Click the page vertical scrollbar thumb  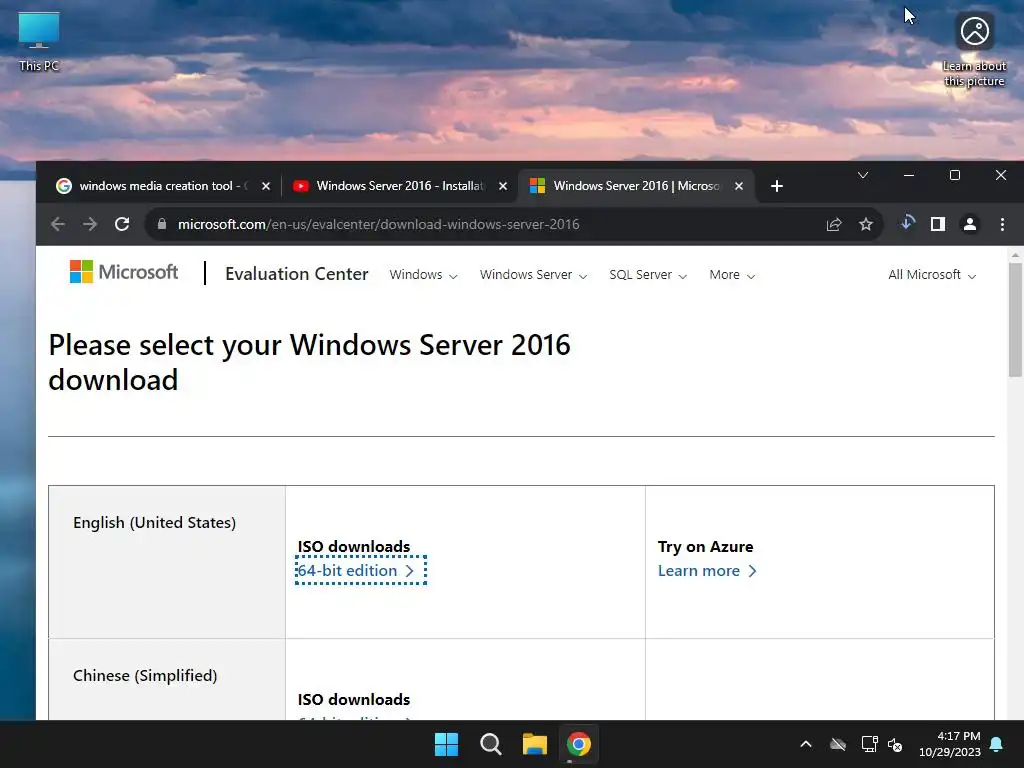coord(1015,320)
